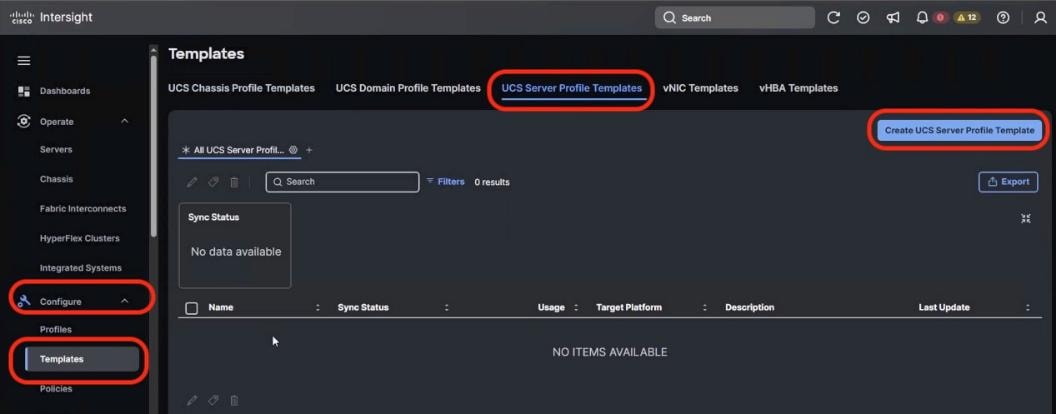
Task: Switch to vHBA Templates tab
Action: [799, 88]
